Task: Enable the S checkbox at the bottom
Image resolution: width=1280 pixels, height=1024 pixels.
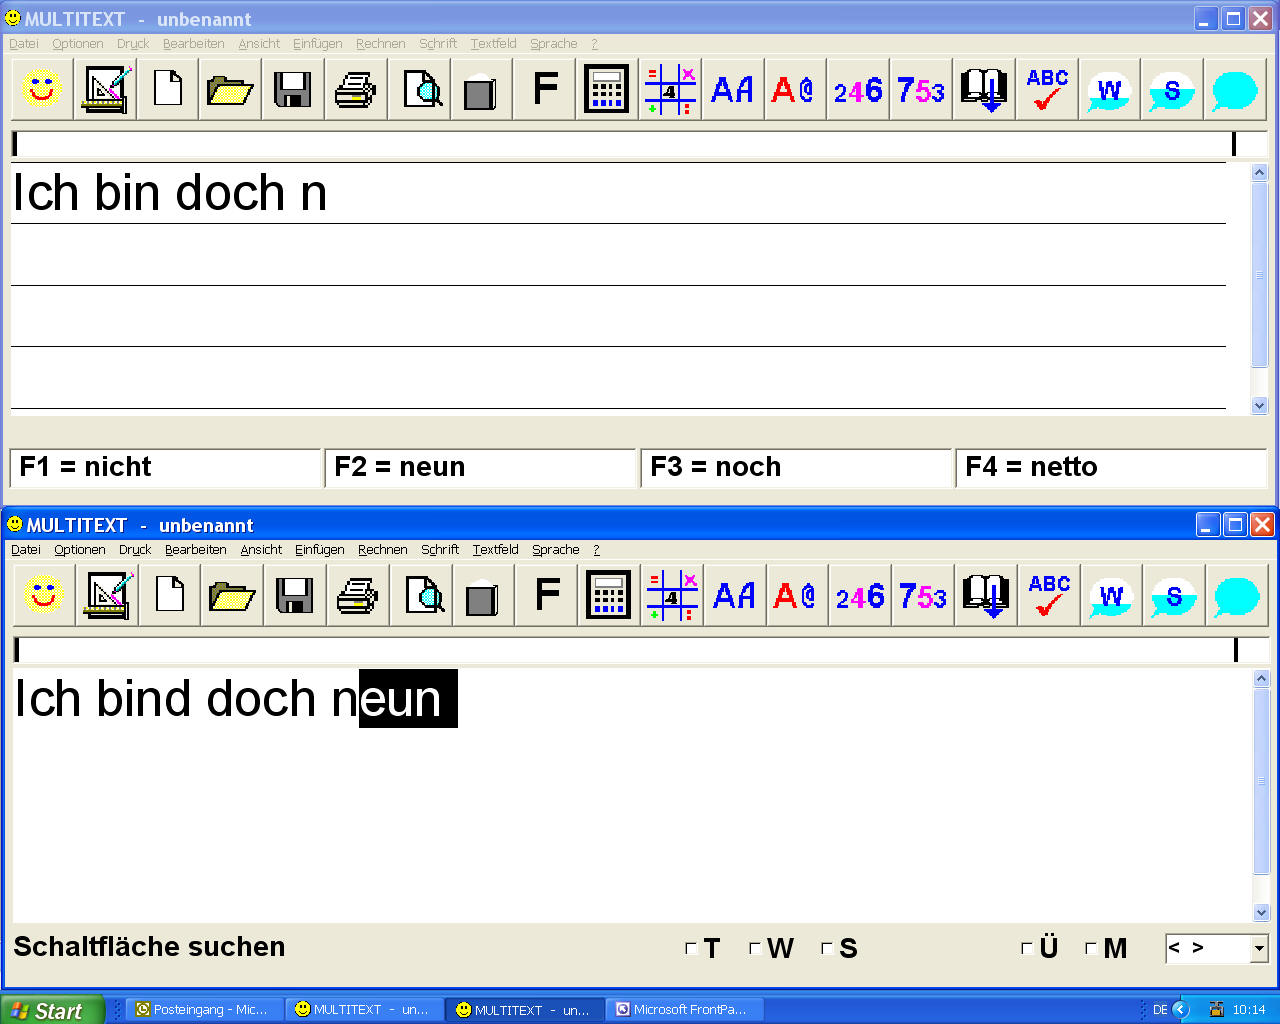Action: 825,948
